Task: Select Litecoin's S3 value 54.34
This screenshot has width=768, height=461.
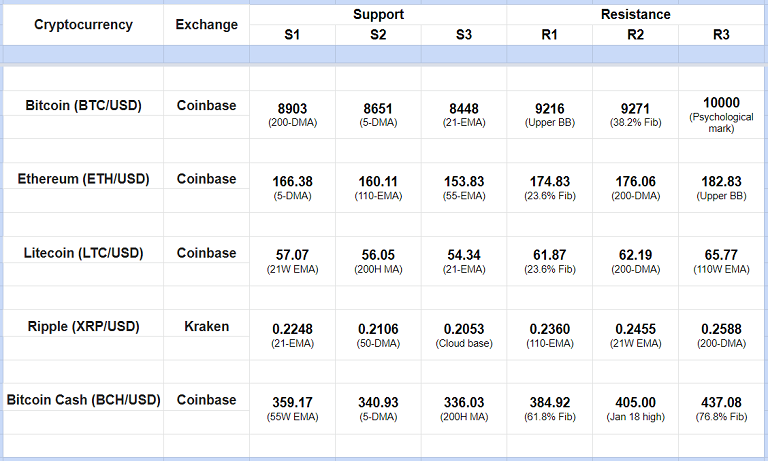Action: tap(463, 255)
